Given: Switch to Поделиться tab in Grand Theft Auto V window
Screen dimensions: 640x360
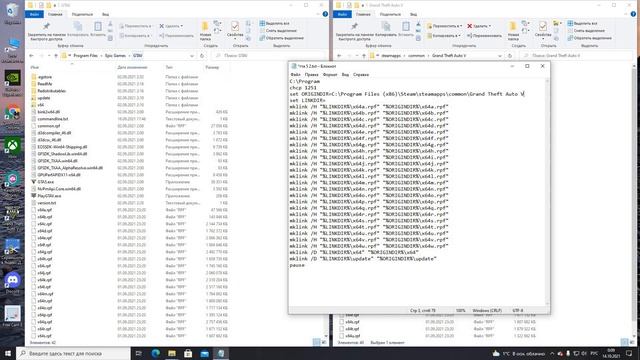Looking at the screenshot, I should point(390,14).
